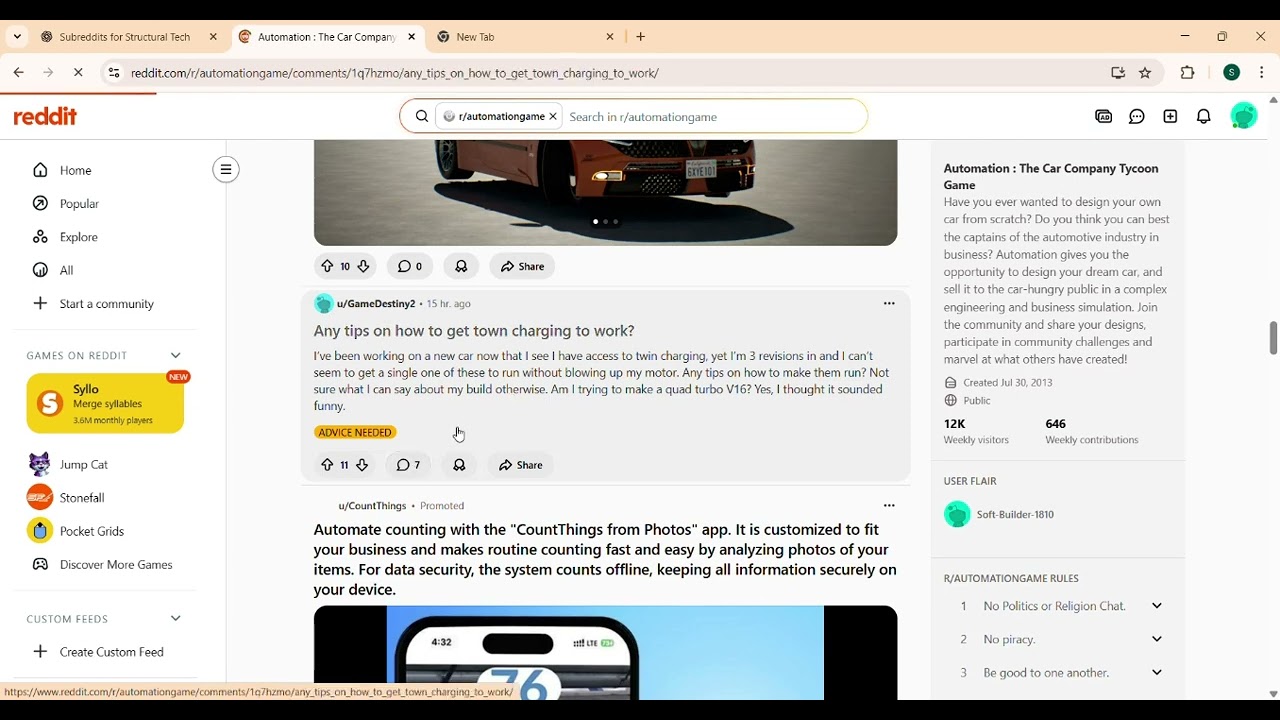Image resolution: width=1280 pixels, height=720 pixels.
Task: Click the Create post plus icon
Action: pos(1170,117)
